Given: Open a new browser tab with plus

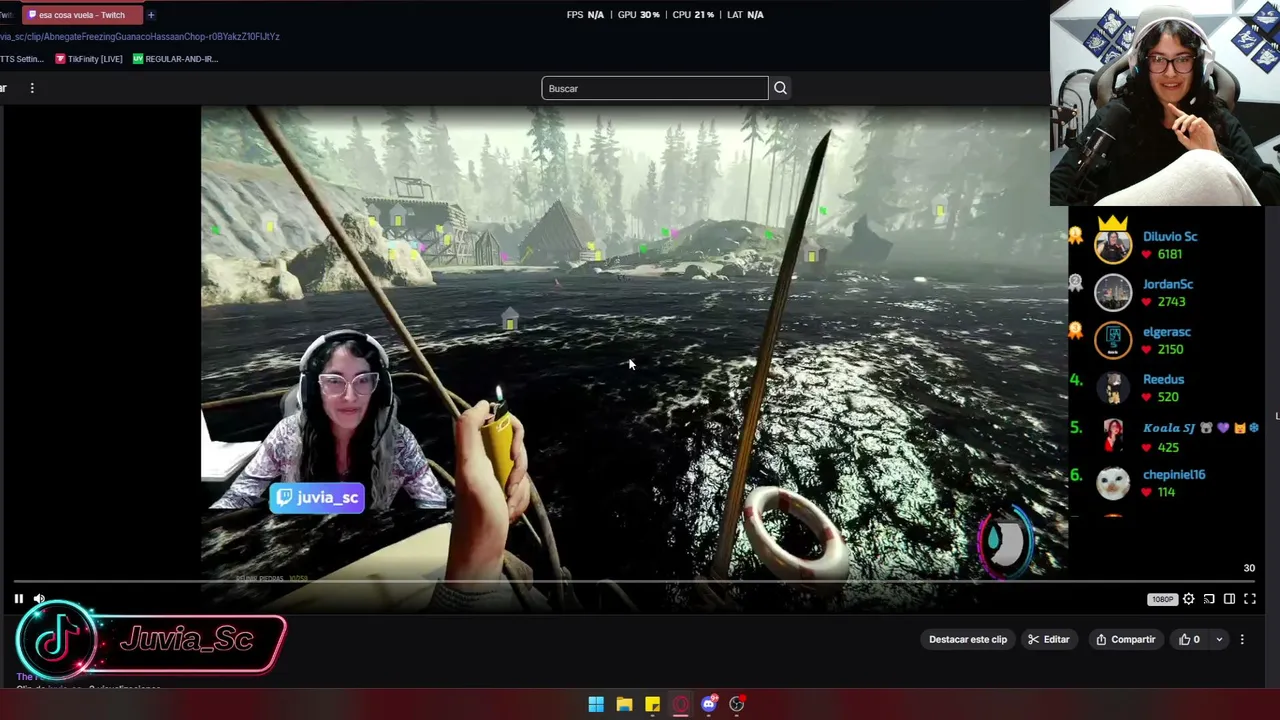Looking at the screenshot, I should (x=151, y=15).
